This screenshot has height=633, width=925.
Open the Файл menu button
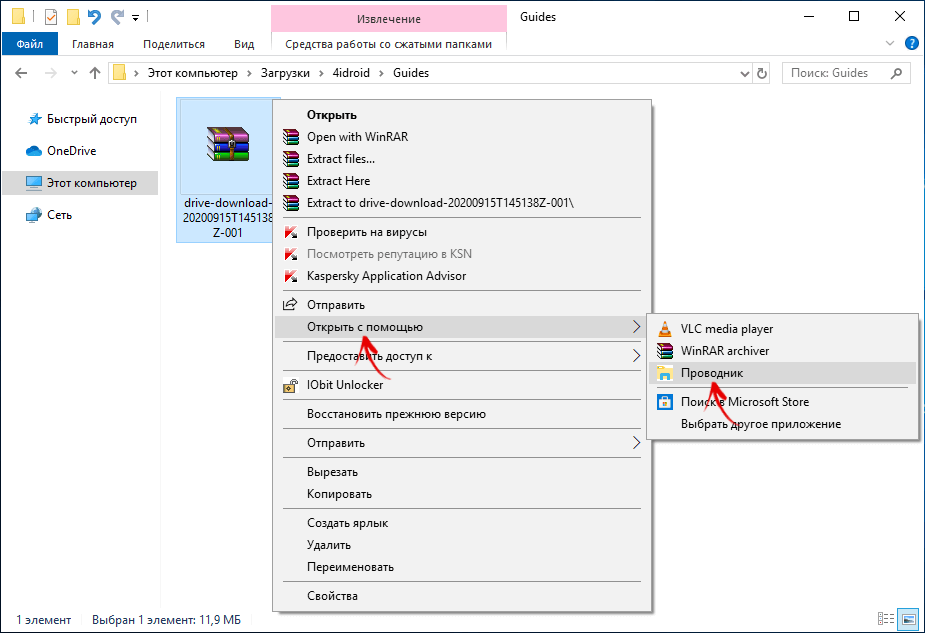click(x=29, y=44)
